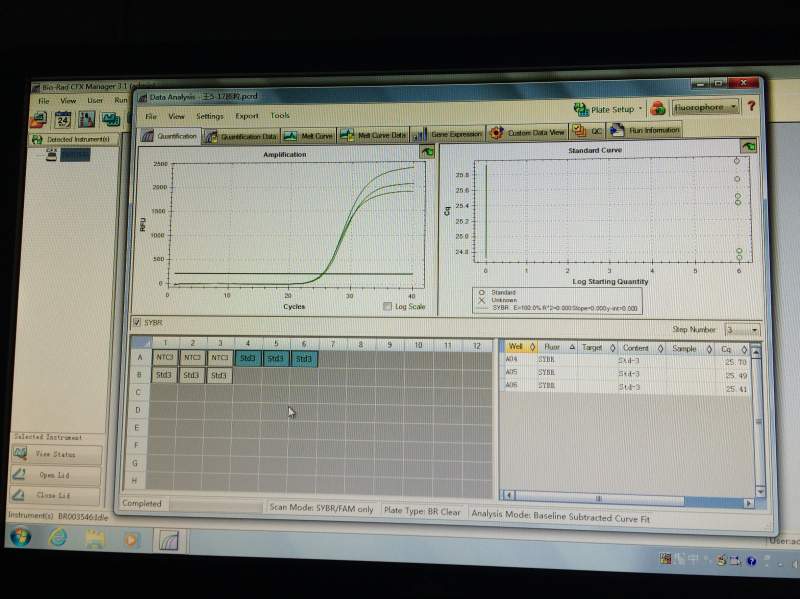
Task: Open the Fluorophore dropdown
Action: coord(705,107)
